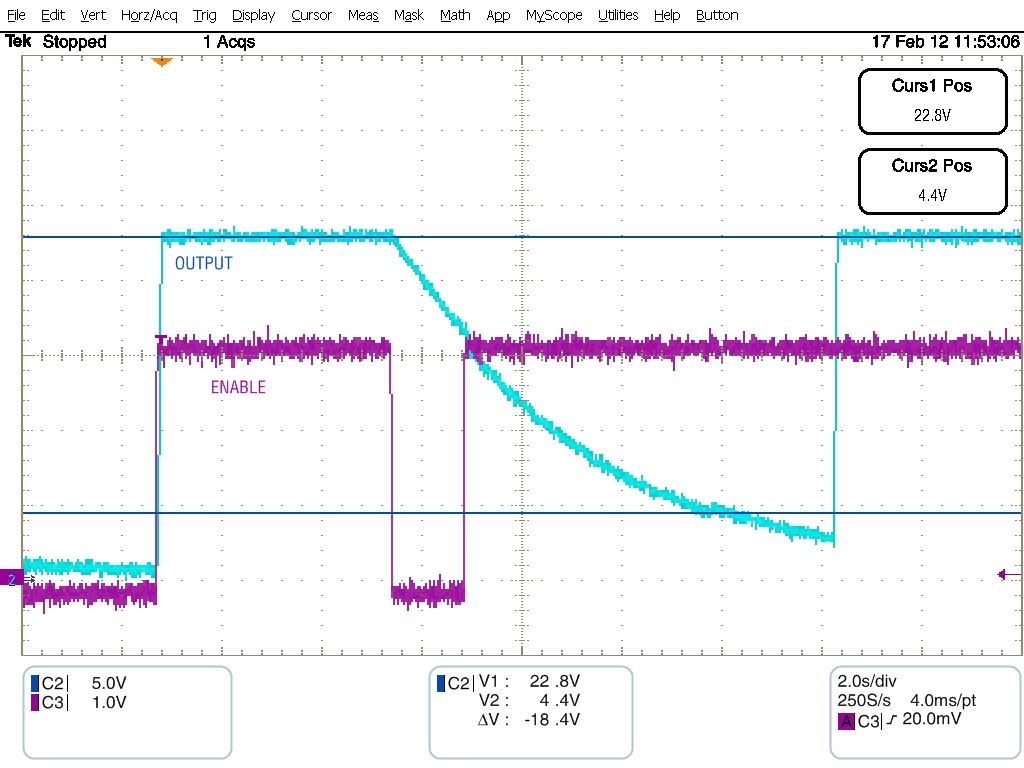
Task: Click the C3 1.0V vertical scale readout
Action: click(108, 703)
